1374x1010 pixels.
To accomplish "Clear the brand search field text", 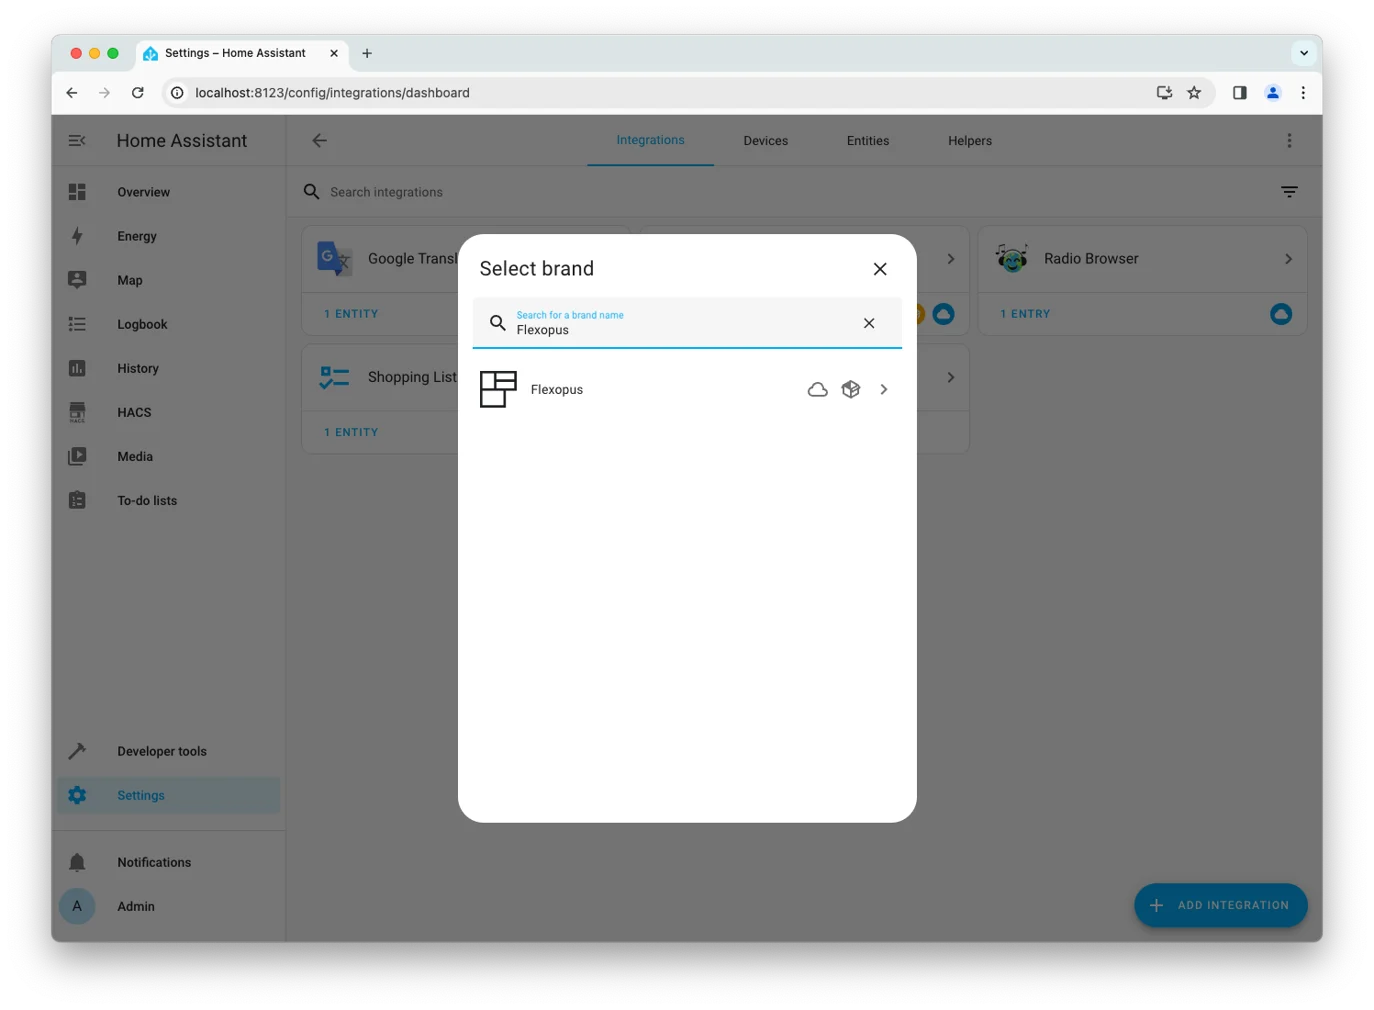I will 868,323.
